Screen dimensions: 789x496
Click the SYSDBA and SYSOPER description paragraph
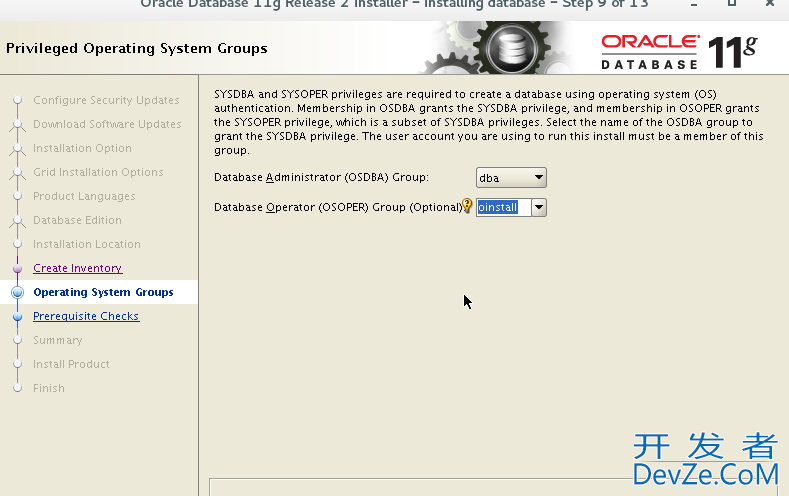pos(489,122)
